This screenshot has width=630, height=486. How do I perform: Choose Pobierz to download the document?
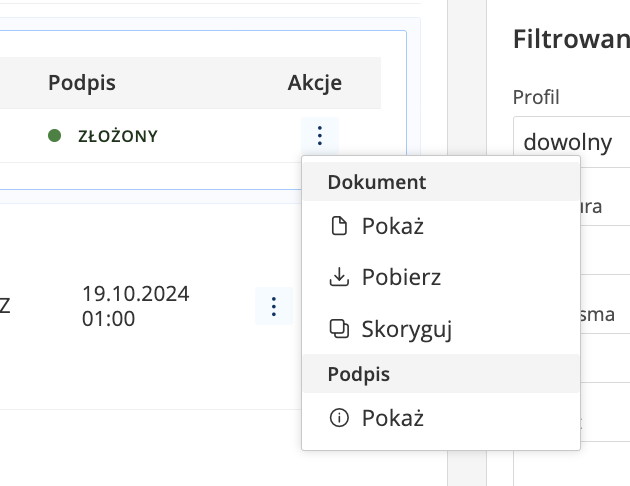(441, 277)
